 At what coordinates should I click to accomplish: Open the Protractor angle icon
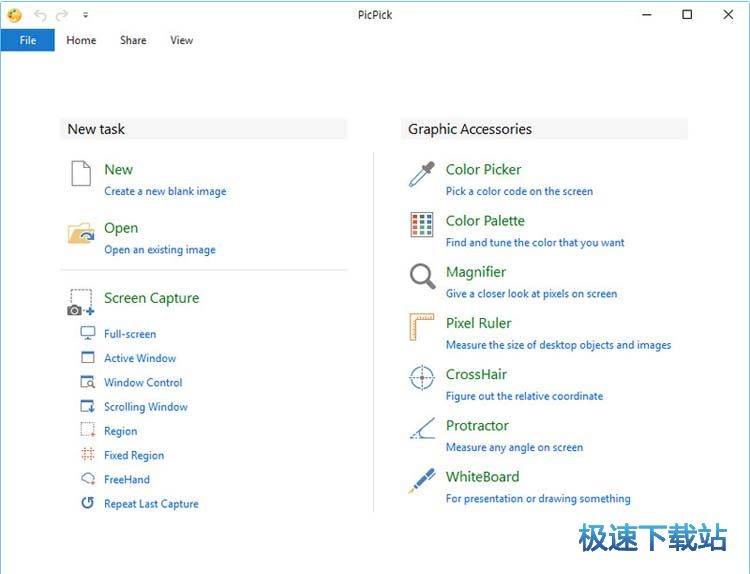point(422,430)
